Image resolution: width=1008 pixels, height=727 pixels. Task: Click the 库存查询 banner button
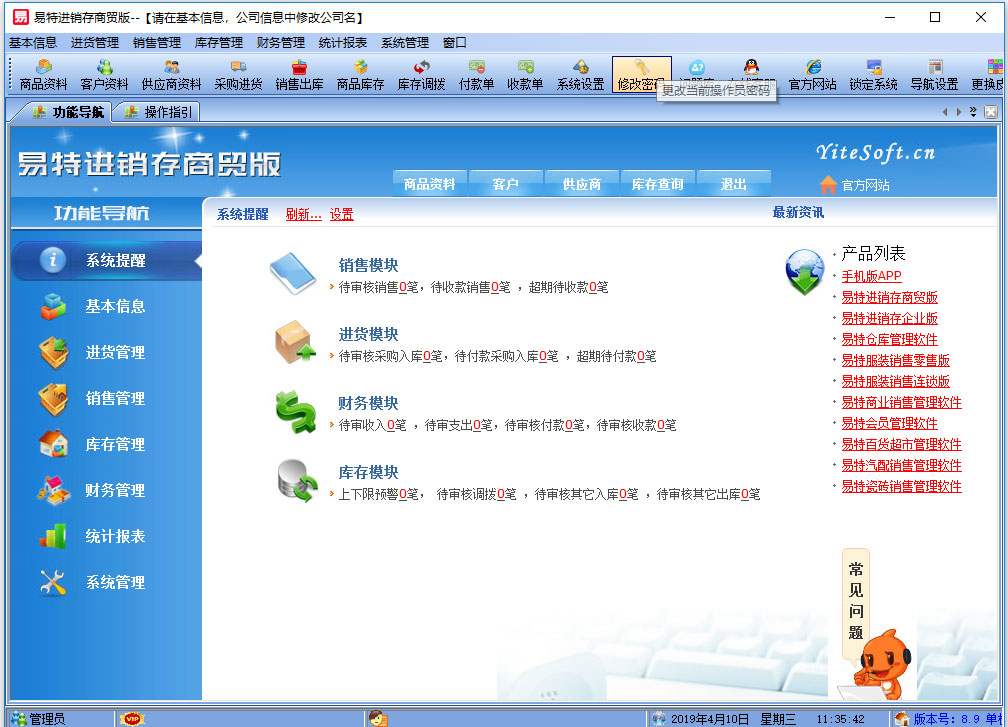tap(657, 184)
